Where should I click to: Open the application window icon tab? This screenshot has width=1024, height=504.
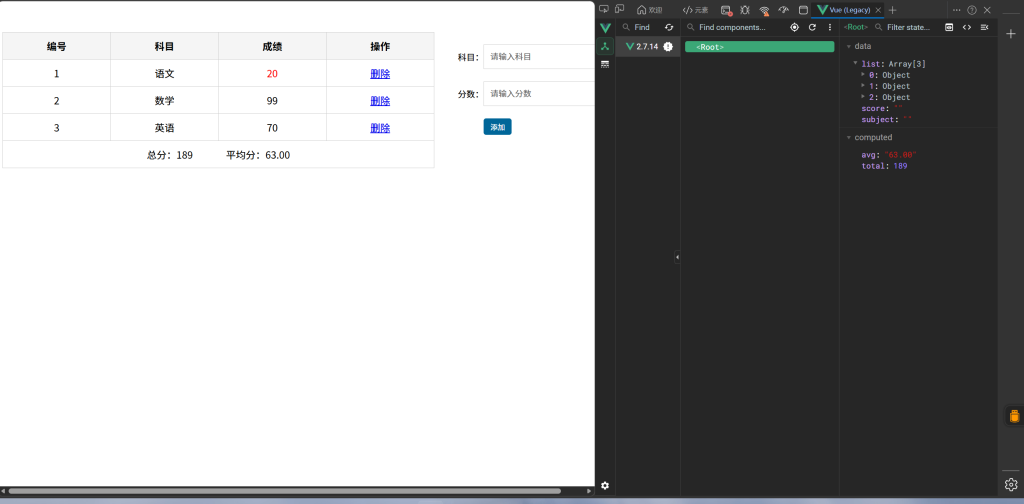coord(803,10)
